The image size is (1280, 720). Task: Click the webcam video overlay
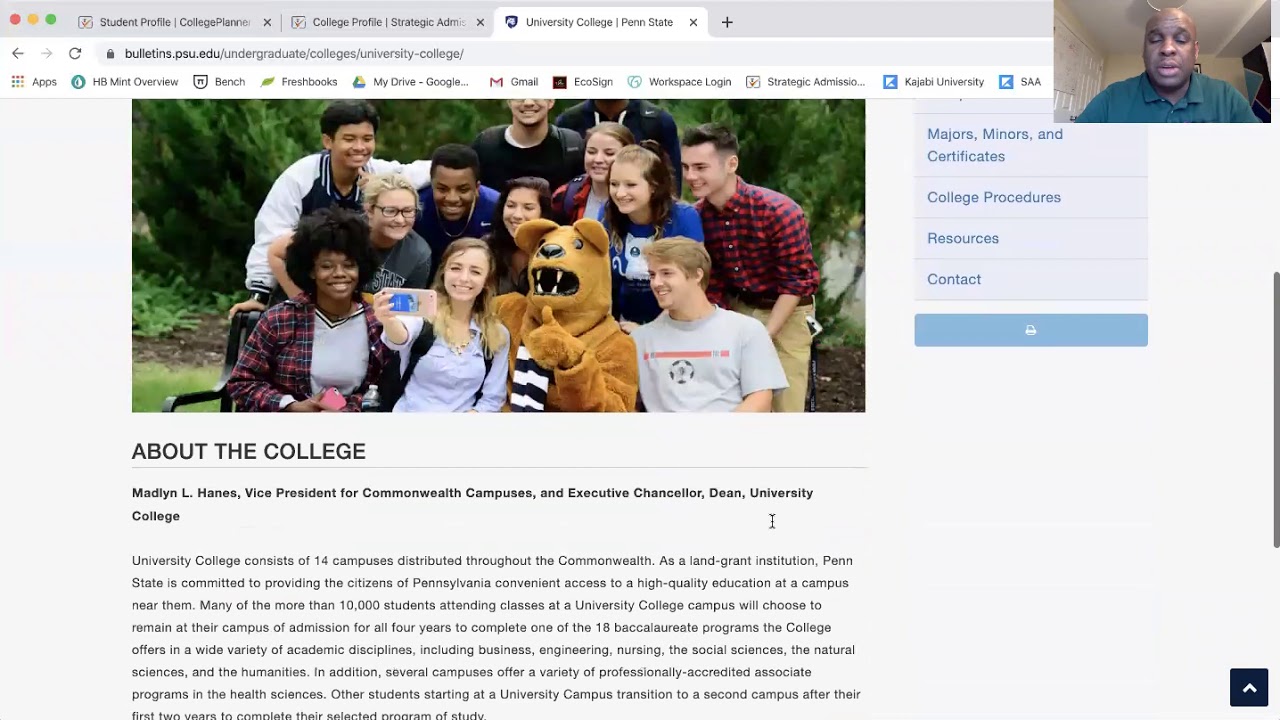(1161, 61)
